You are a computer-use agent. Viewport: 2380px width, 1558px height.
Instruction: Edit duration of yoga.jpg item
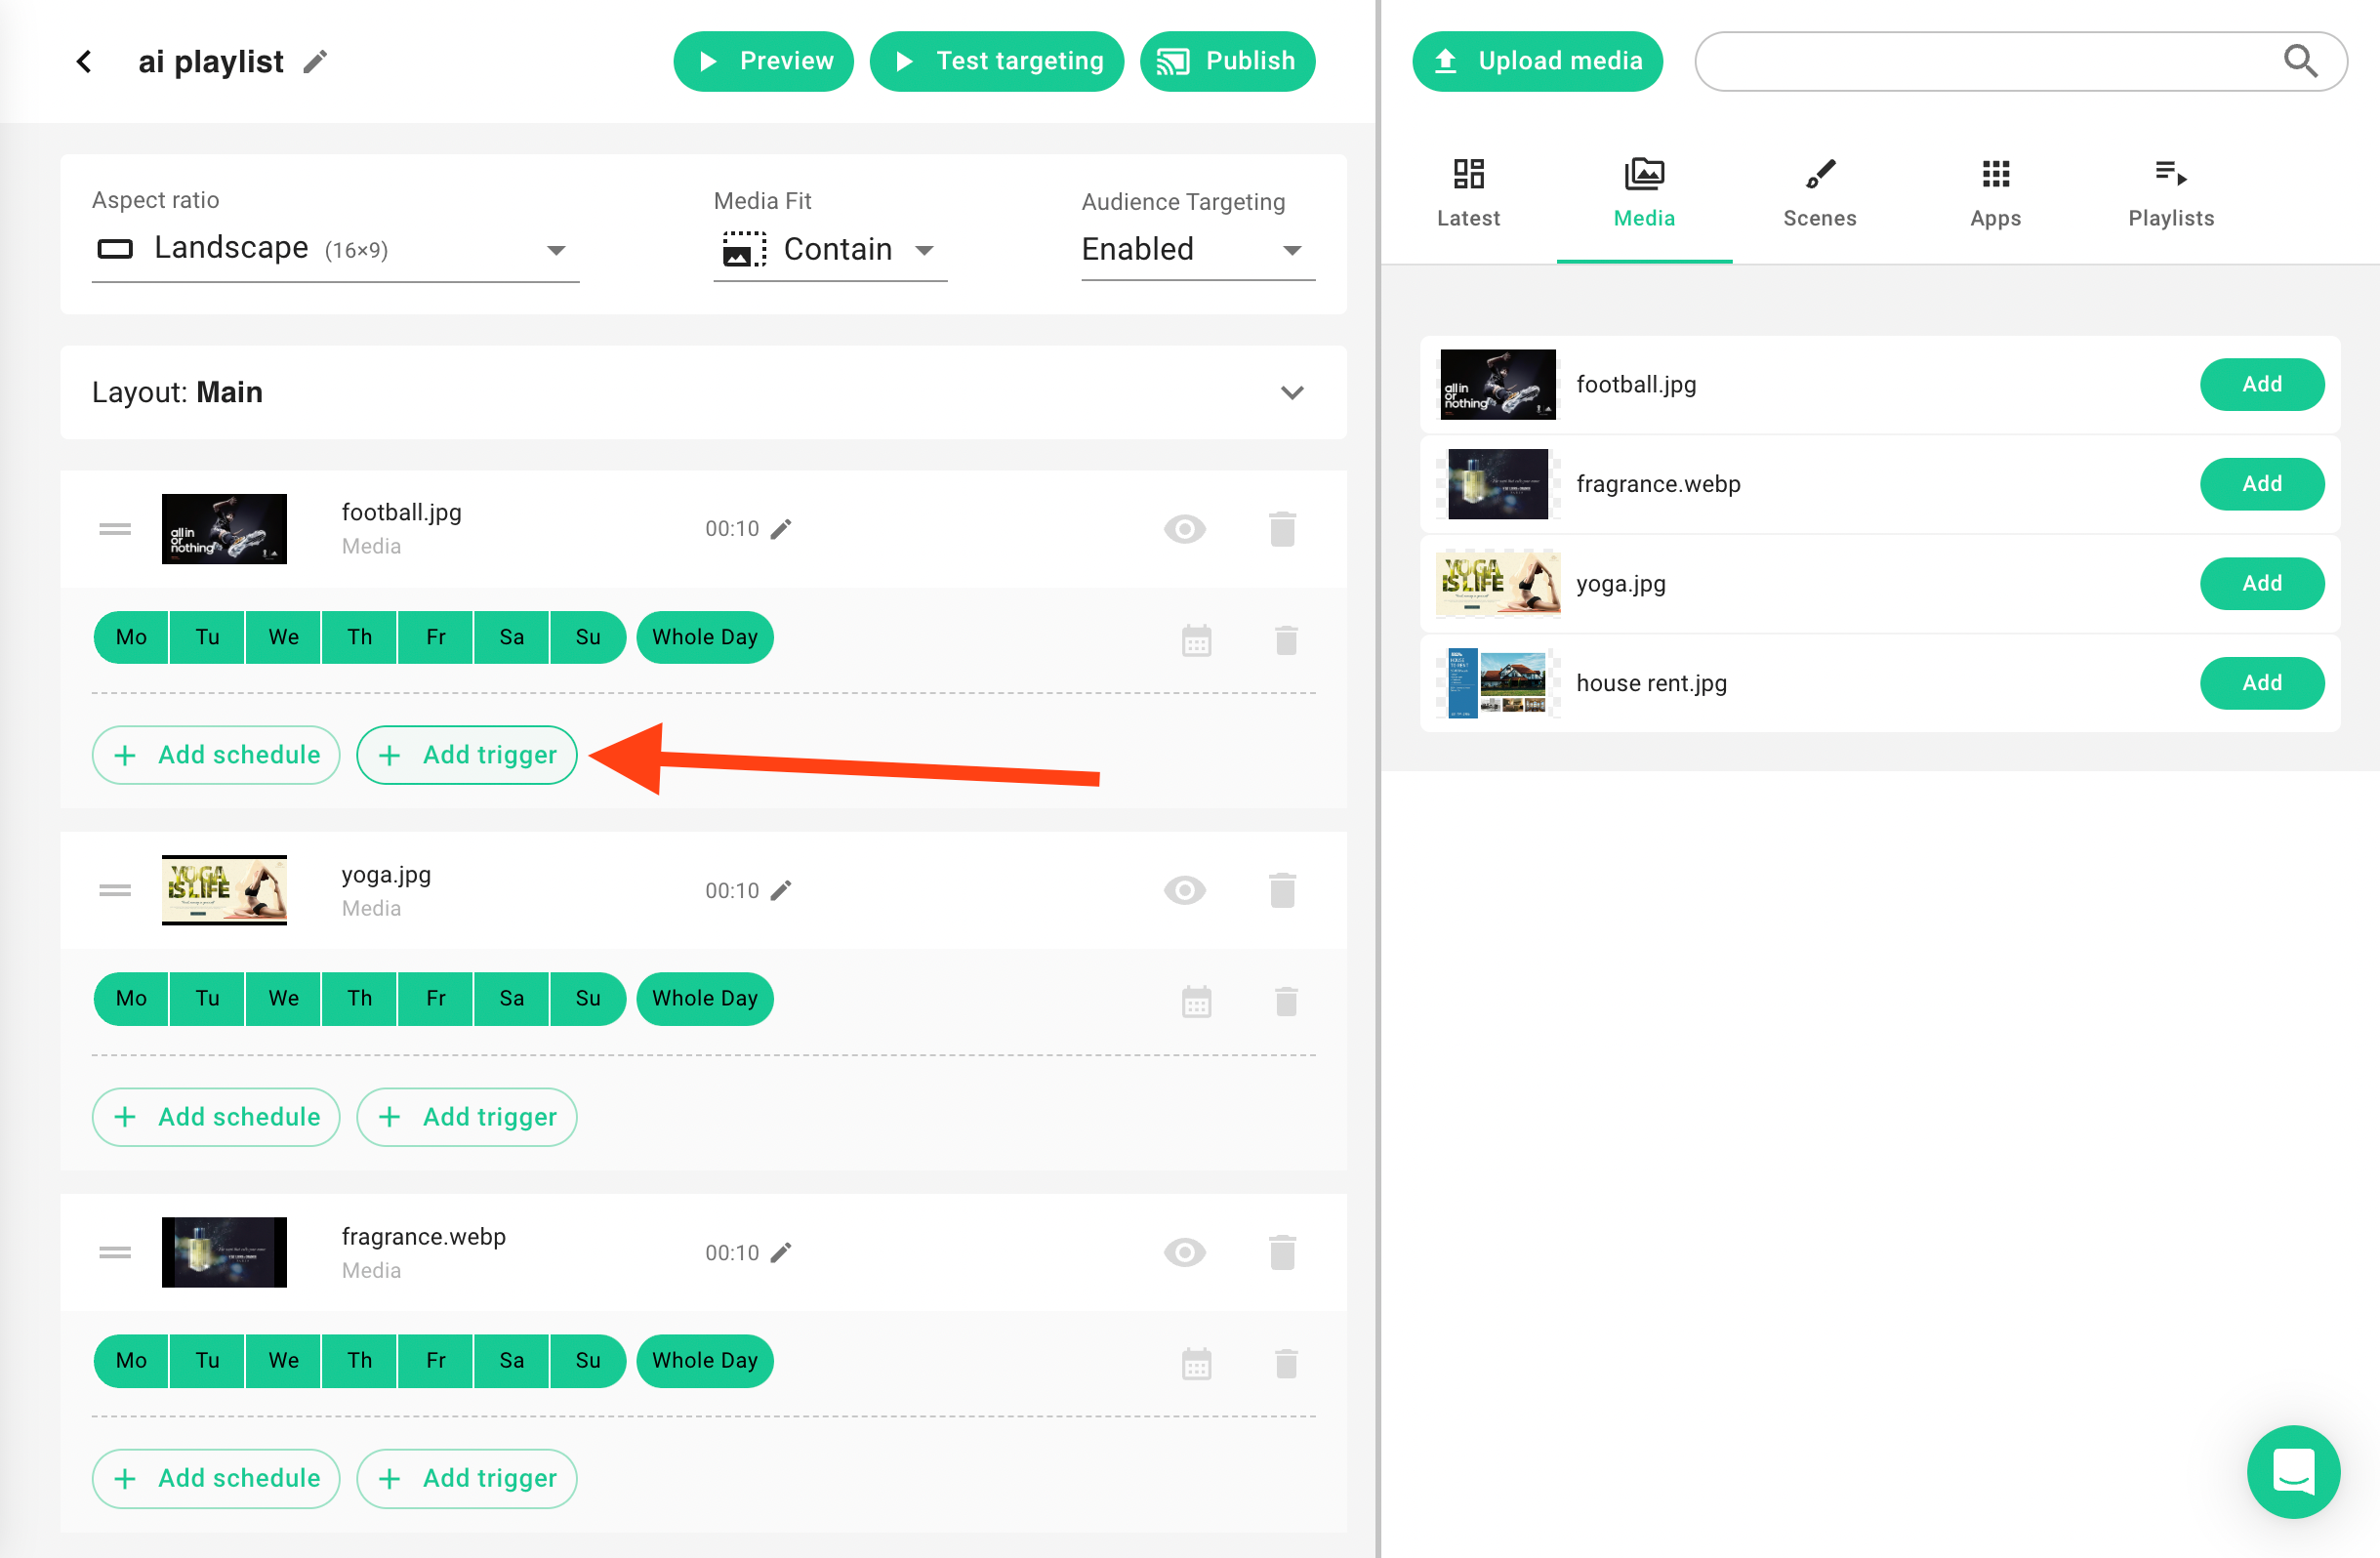[x=781, y=890]
